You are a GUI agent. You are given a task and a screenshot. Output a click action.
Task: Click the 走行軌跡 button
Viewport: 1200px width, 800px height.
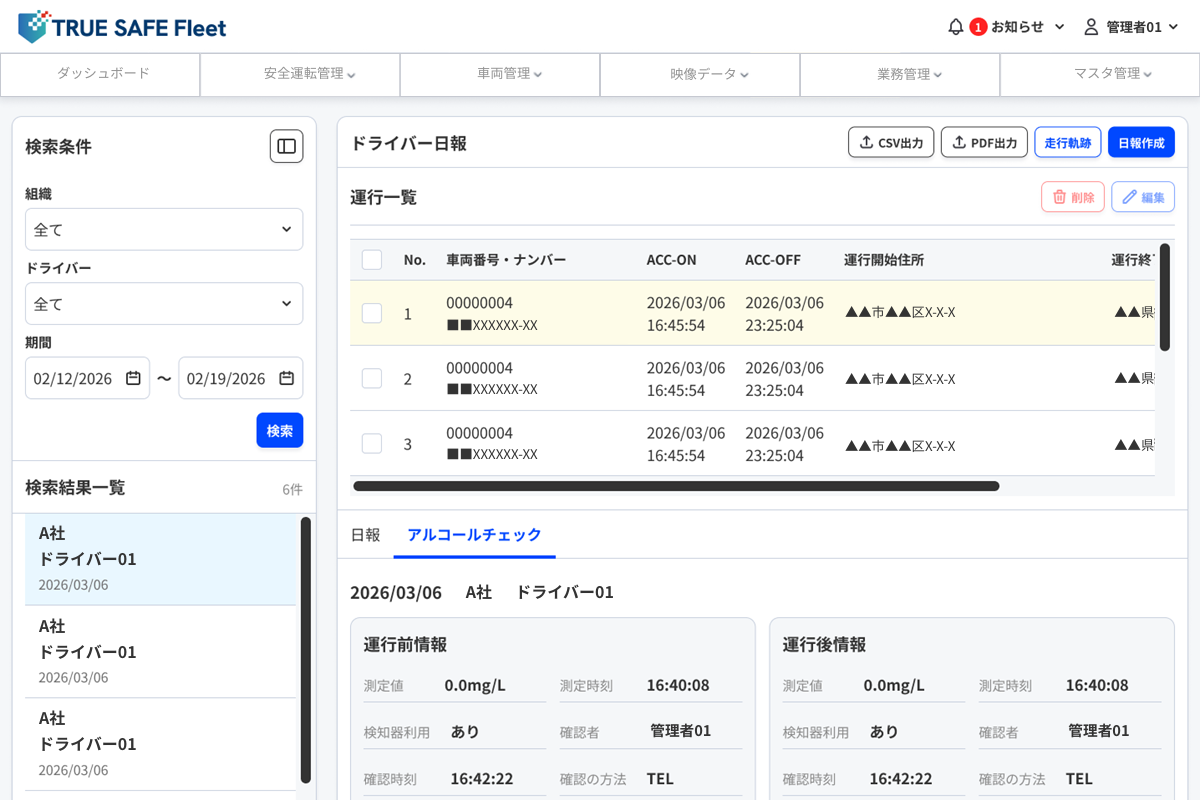(1068, 142)
